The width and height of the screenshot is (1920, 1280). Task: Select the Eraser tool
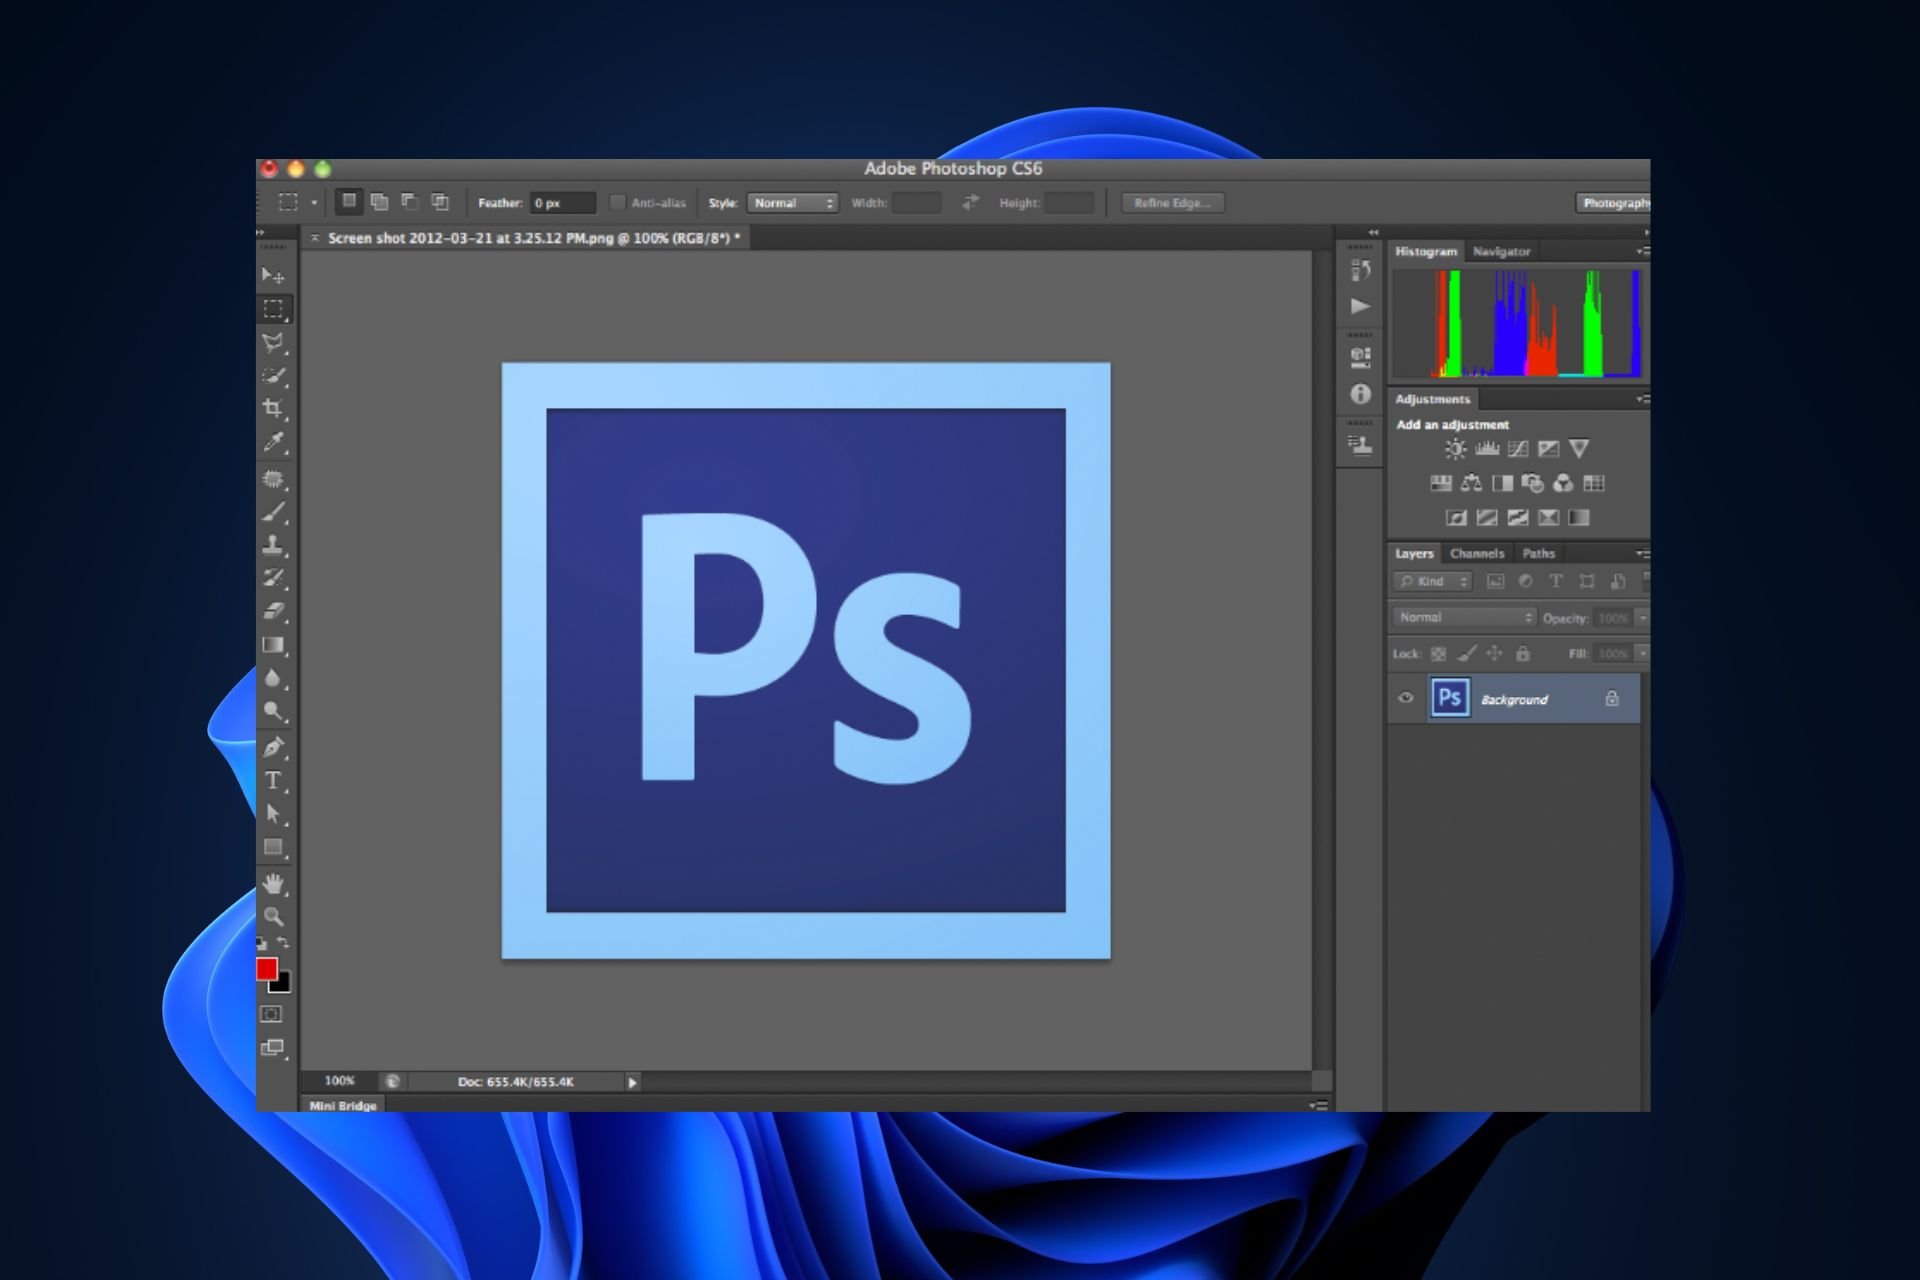point(273,611)
